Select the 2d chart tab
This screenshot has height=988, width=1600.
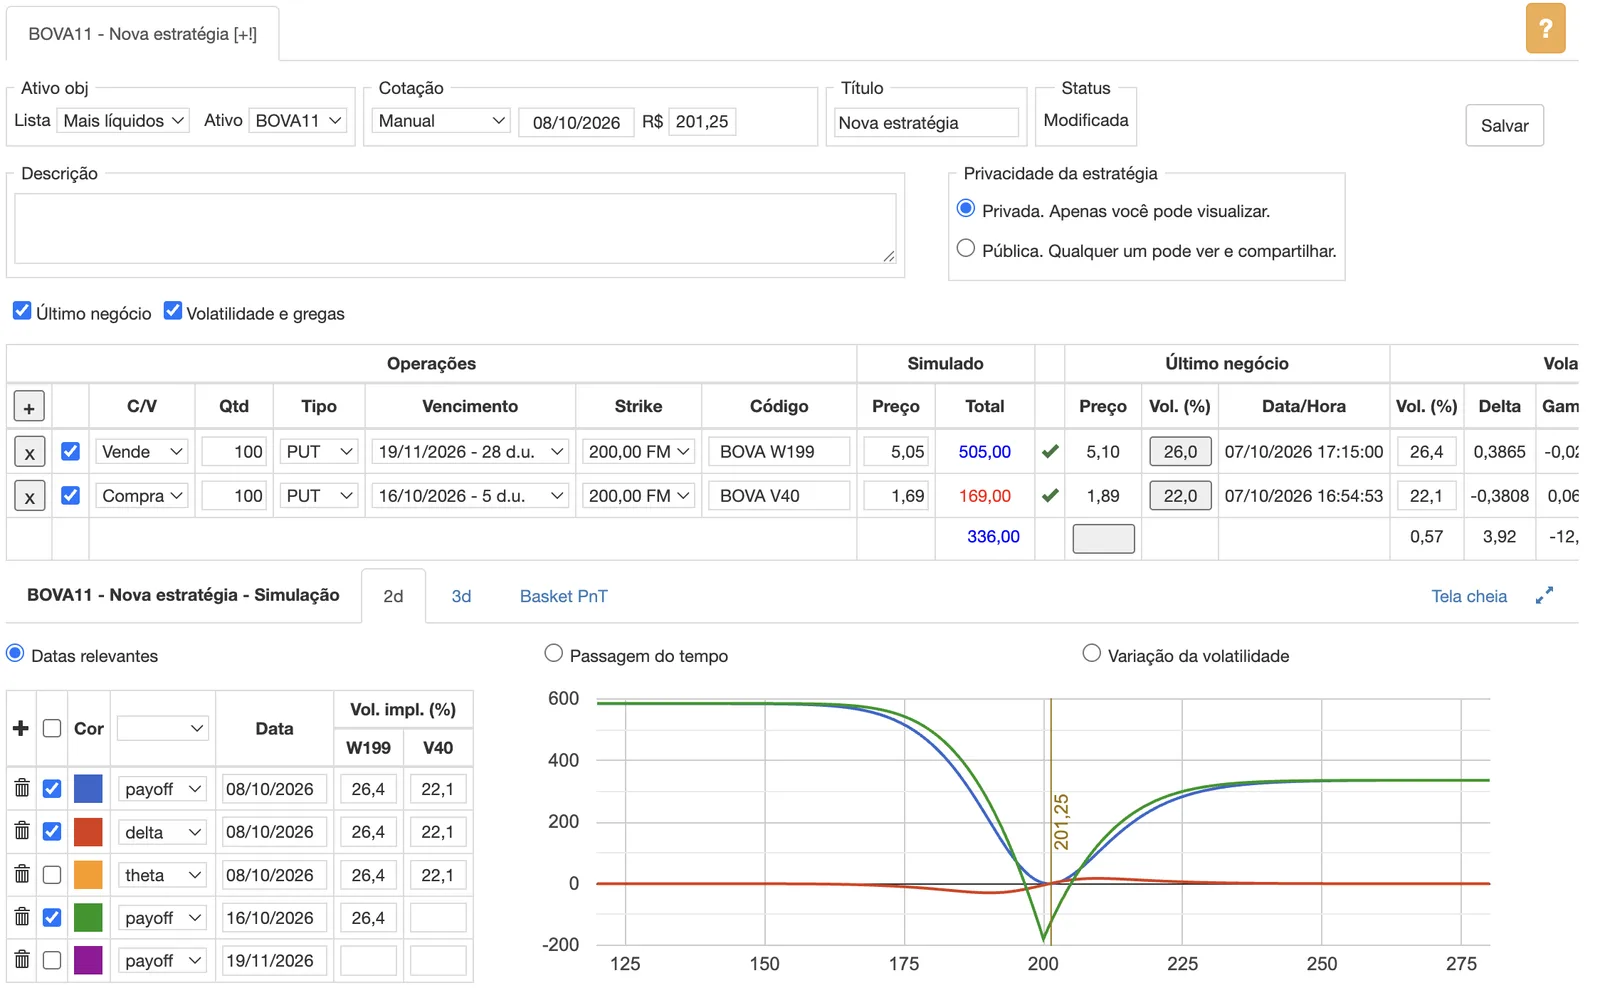point(393,596)
